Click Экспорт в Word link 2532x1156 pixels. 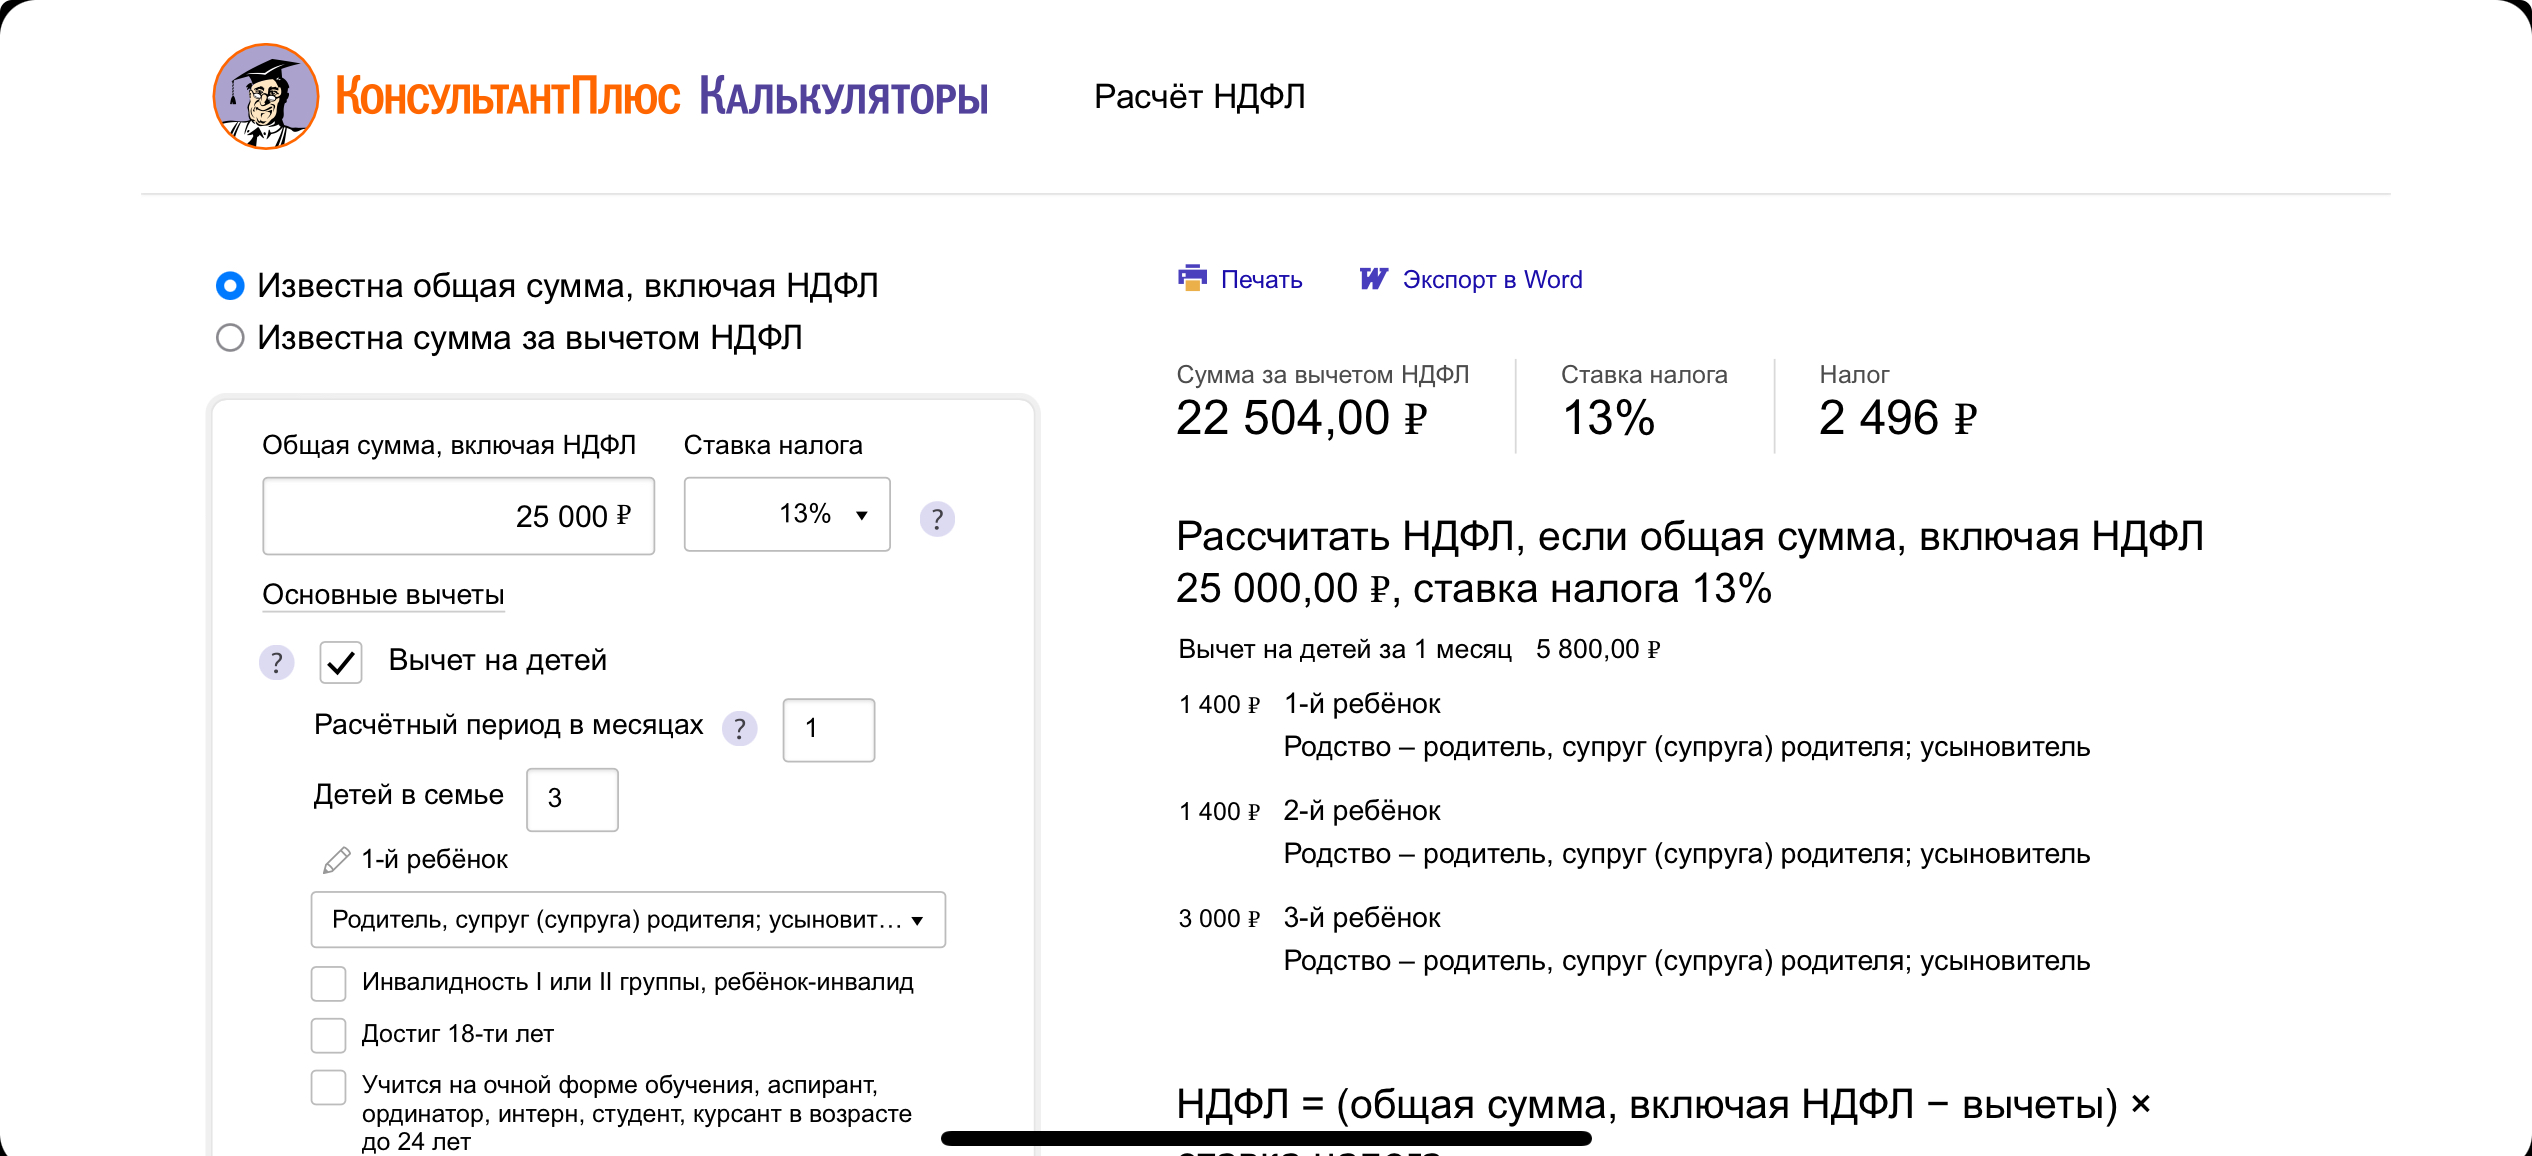(x=1492, y=280)
